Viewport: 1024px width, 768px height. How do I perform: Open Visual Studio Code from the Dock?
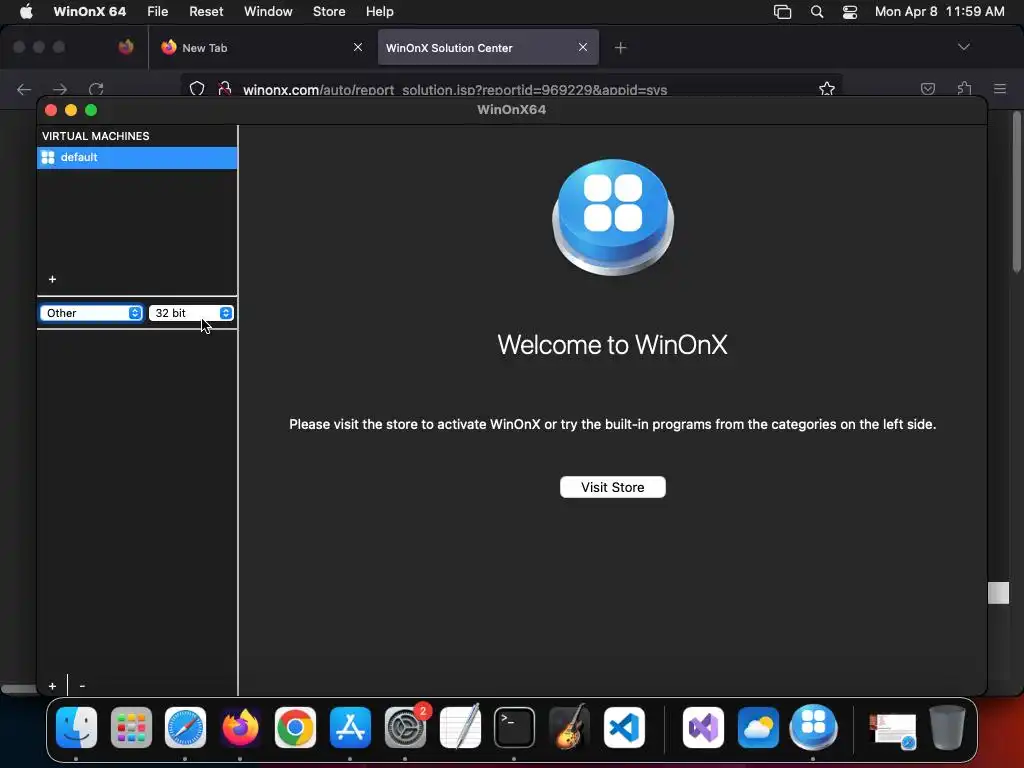(x=624, y=728)
